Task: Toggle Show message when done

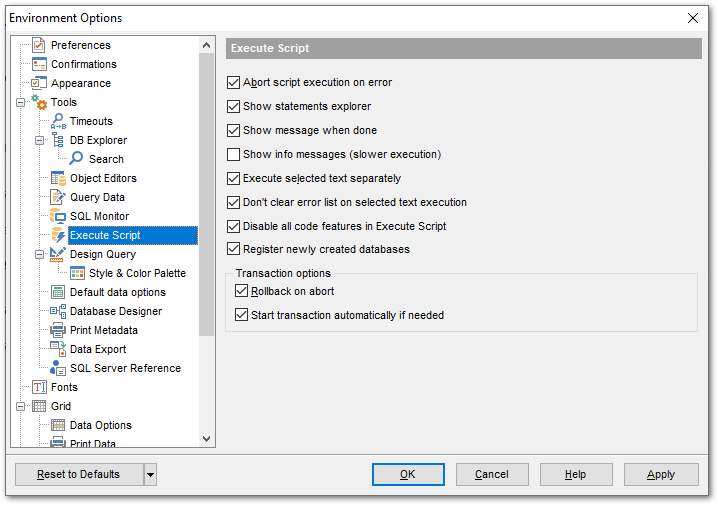Action: click(x=234, y=130)
